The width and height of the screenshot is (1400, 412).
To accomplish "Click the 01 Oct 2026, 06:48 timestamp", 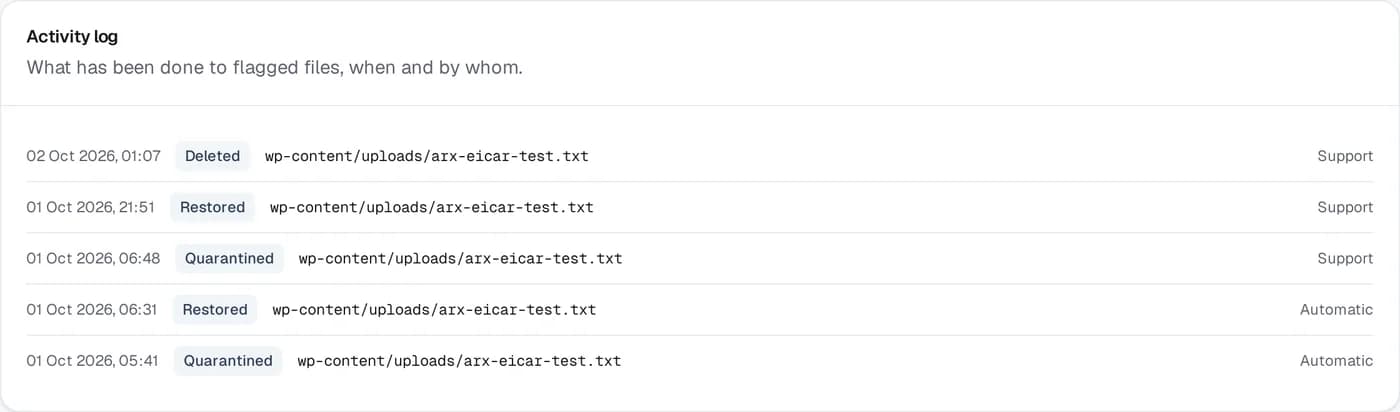I will (x=93, y=258).
